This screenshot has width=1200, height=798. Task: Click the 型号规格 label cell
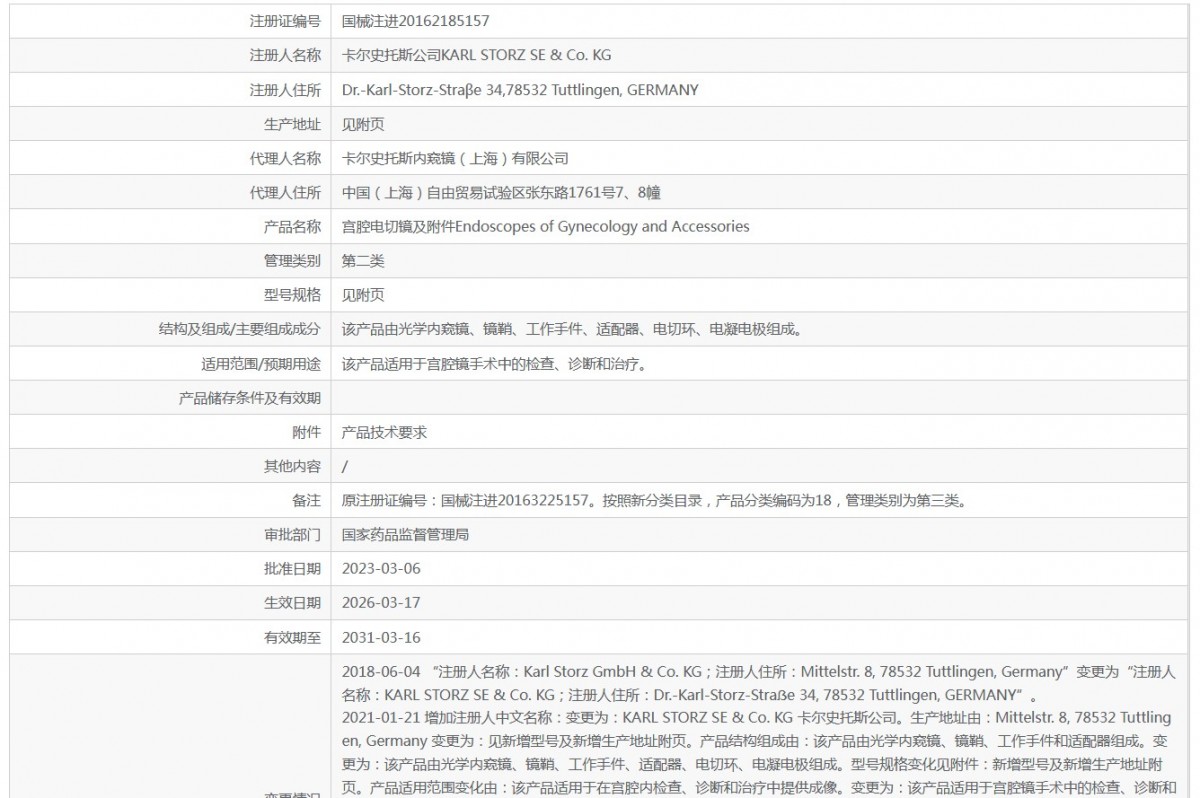pos(171,295)
